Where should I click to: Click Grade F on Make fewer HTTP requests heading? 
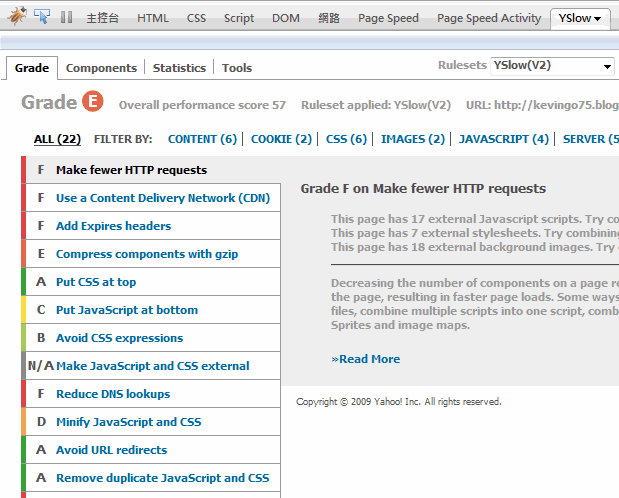(x=423, y=189)
